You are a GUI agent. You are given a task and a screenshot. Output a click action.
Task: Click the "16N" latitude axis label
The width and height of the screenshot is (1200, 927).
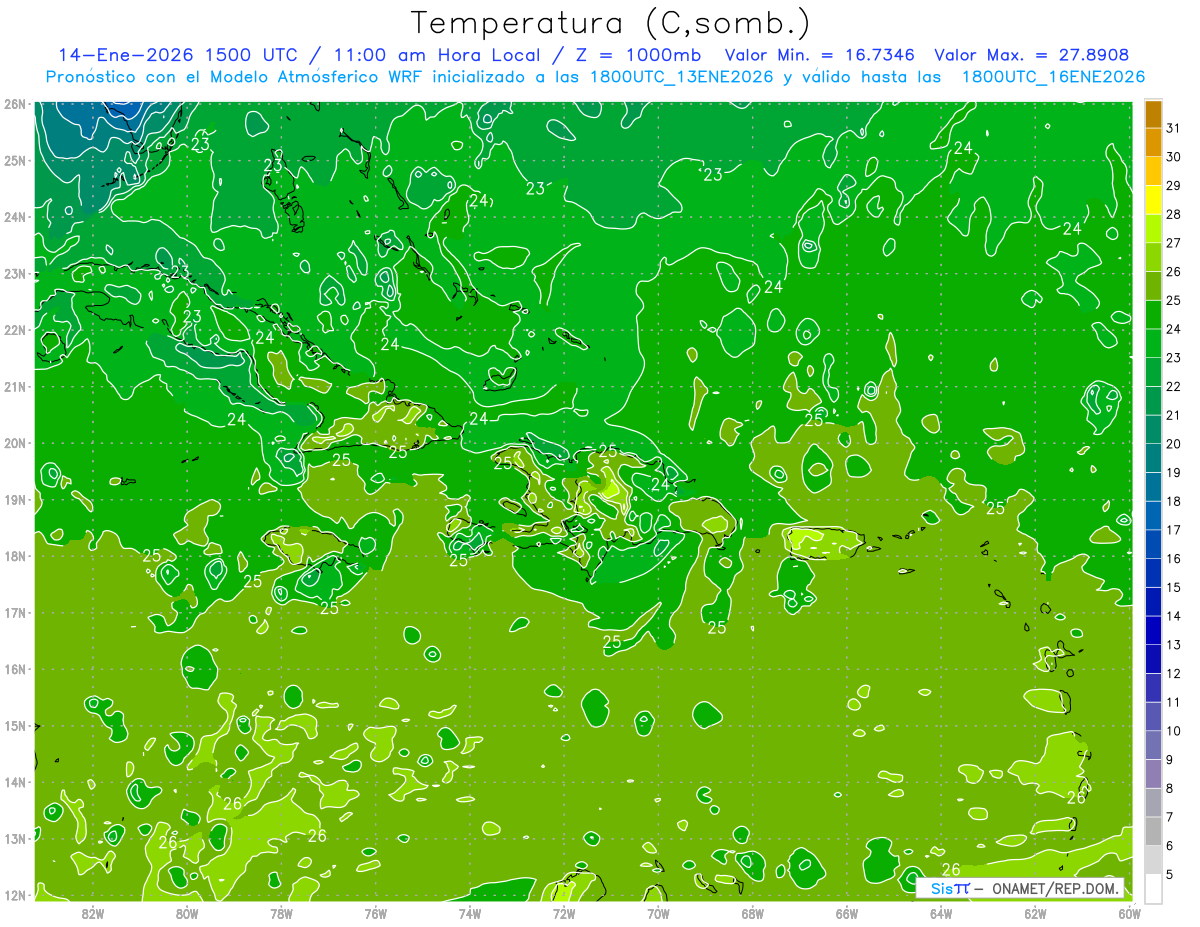pyautogui.click(x=14, y=669)
